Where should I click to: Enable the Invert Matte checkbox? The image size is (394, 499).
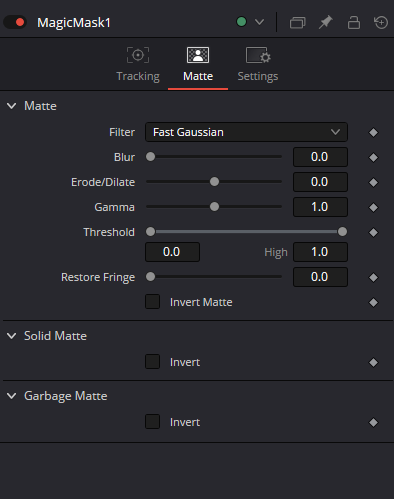tap(152, 302)
